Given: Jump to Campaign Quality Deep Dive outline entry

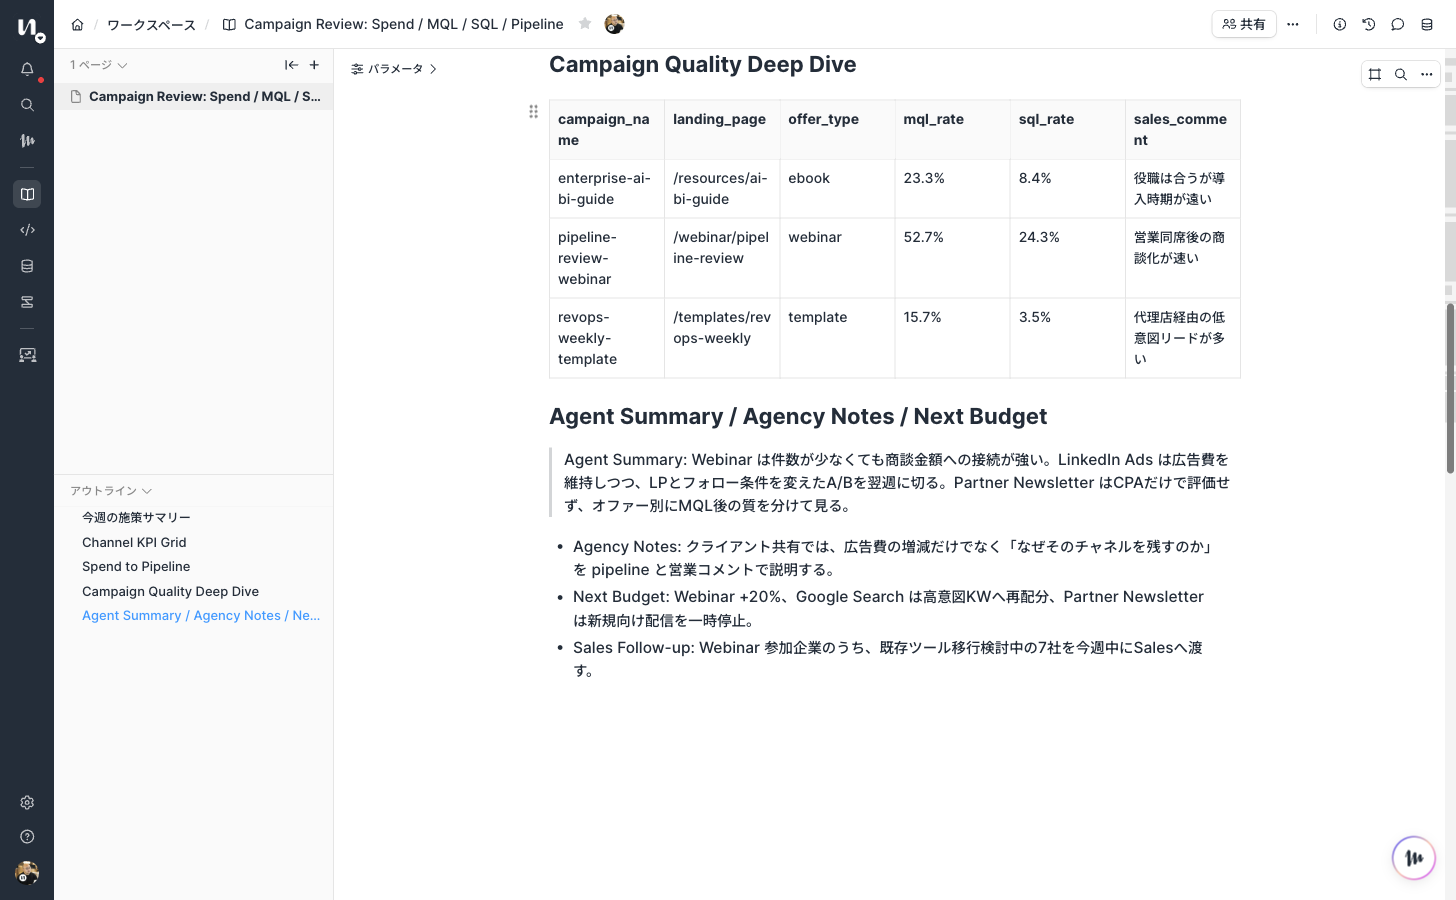Looking at the screenshot, I should (x=170, y=591).
